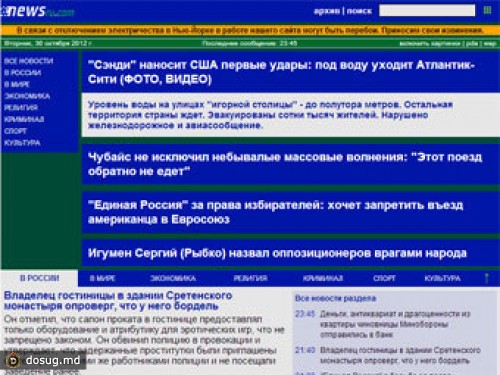The width and height of the screenshot is (500, 375).
Task: Open 21:40 item 'Владелец гостиницы' in list
Action: (x=400, y=355)
